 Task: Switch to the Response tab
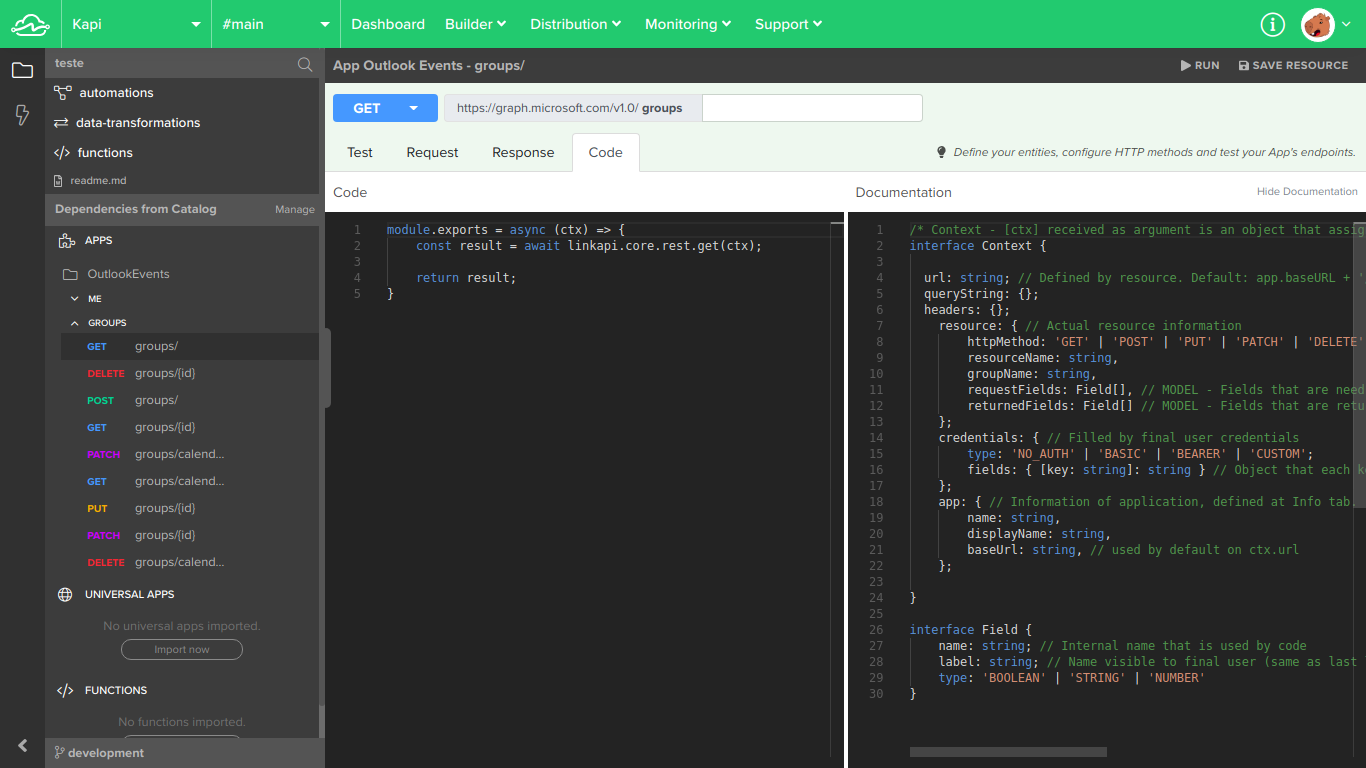[522, 152]
